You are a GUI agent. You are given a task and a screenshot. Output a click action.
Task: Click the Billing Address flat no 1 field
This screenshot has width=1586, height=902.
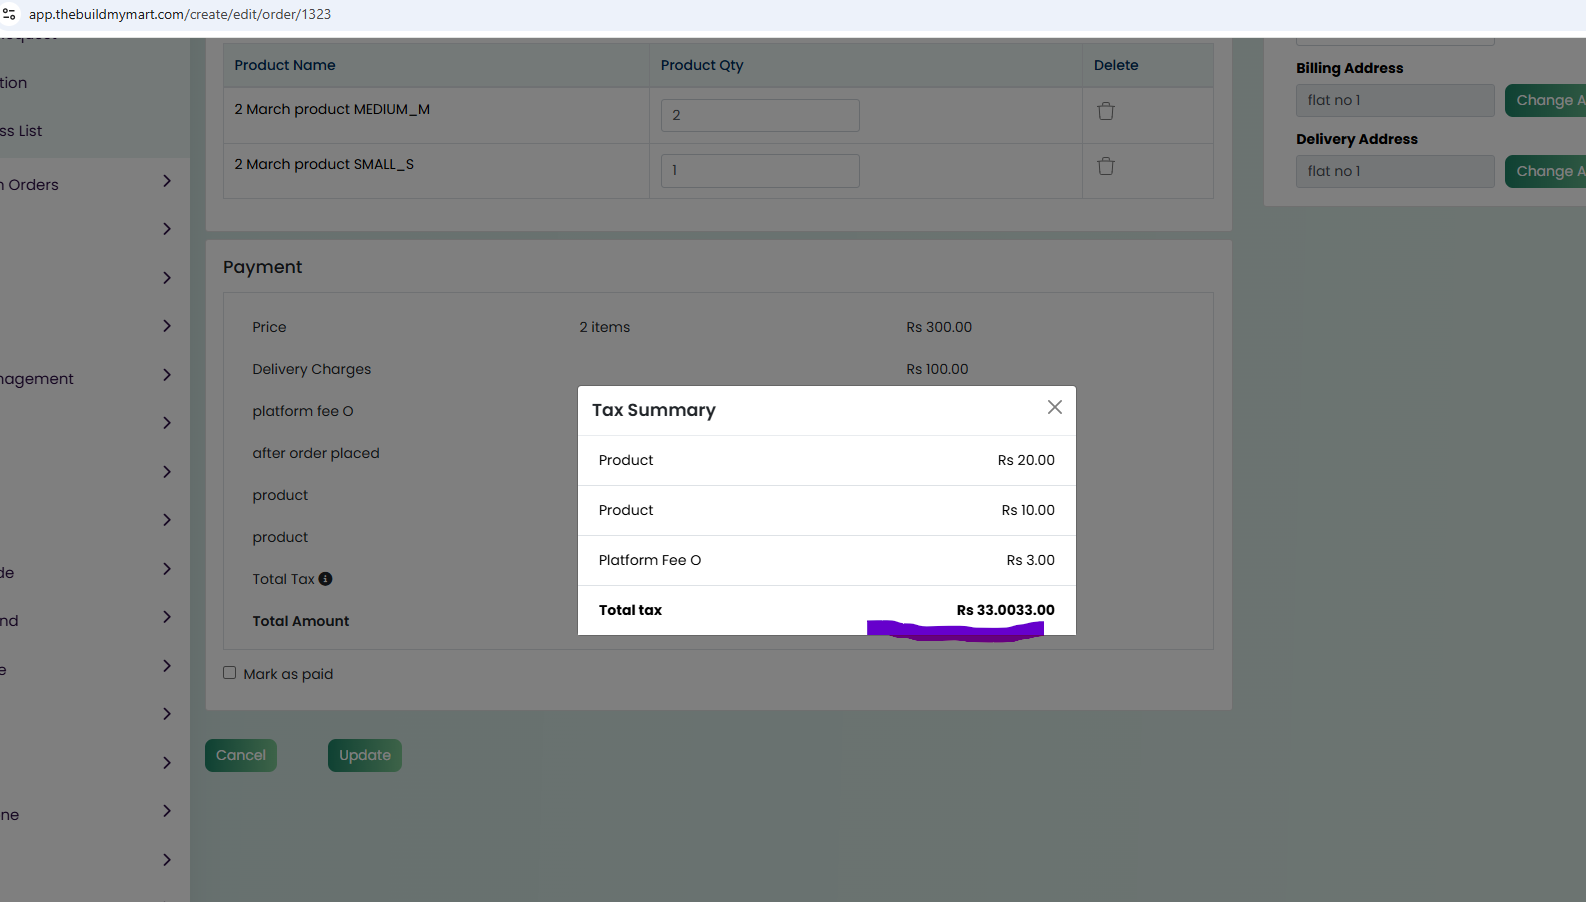point(1395,100)
